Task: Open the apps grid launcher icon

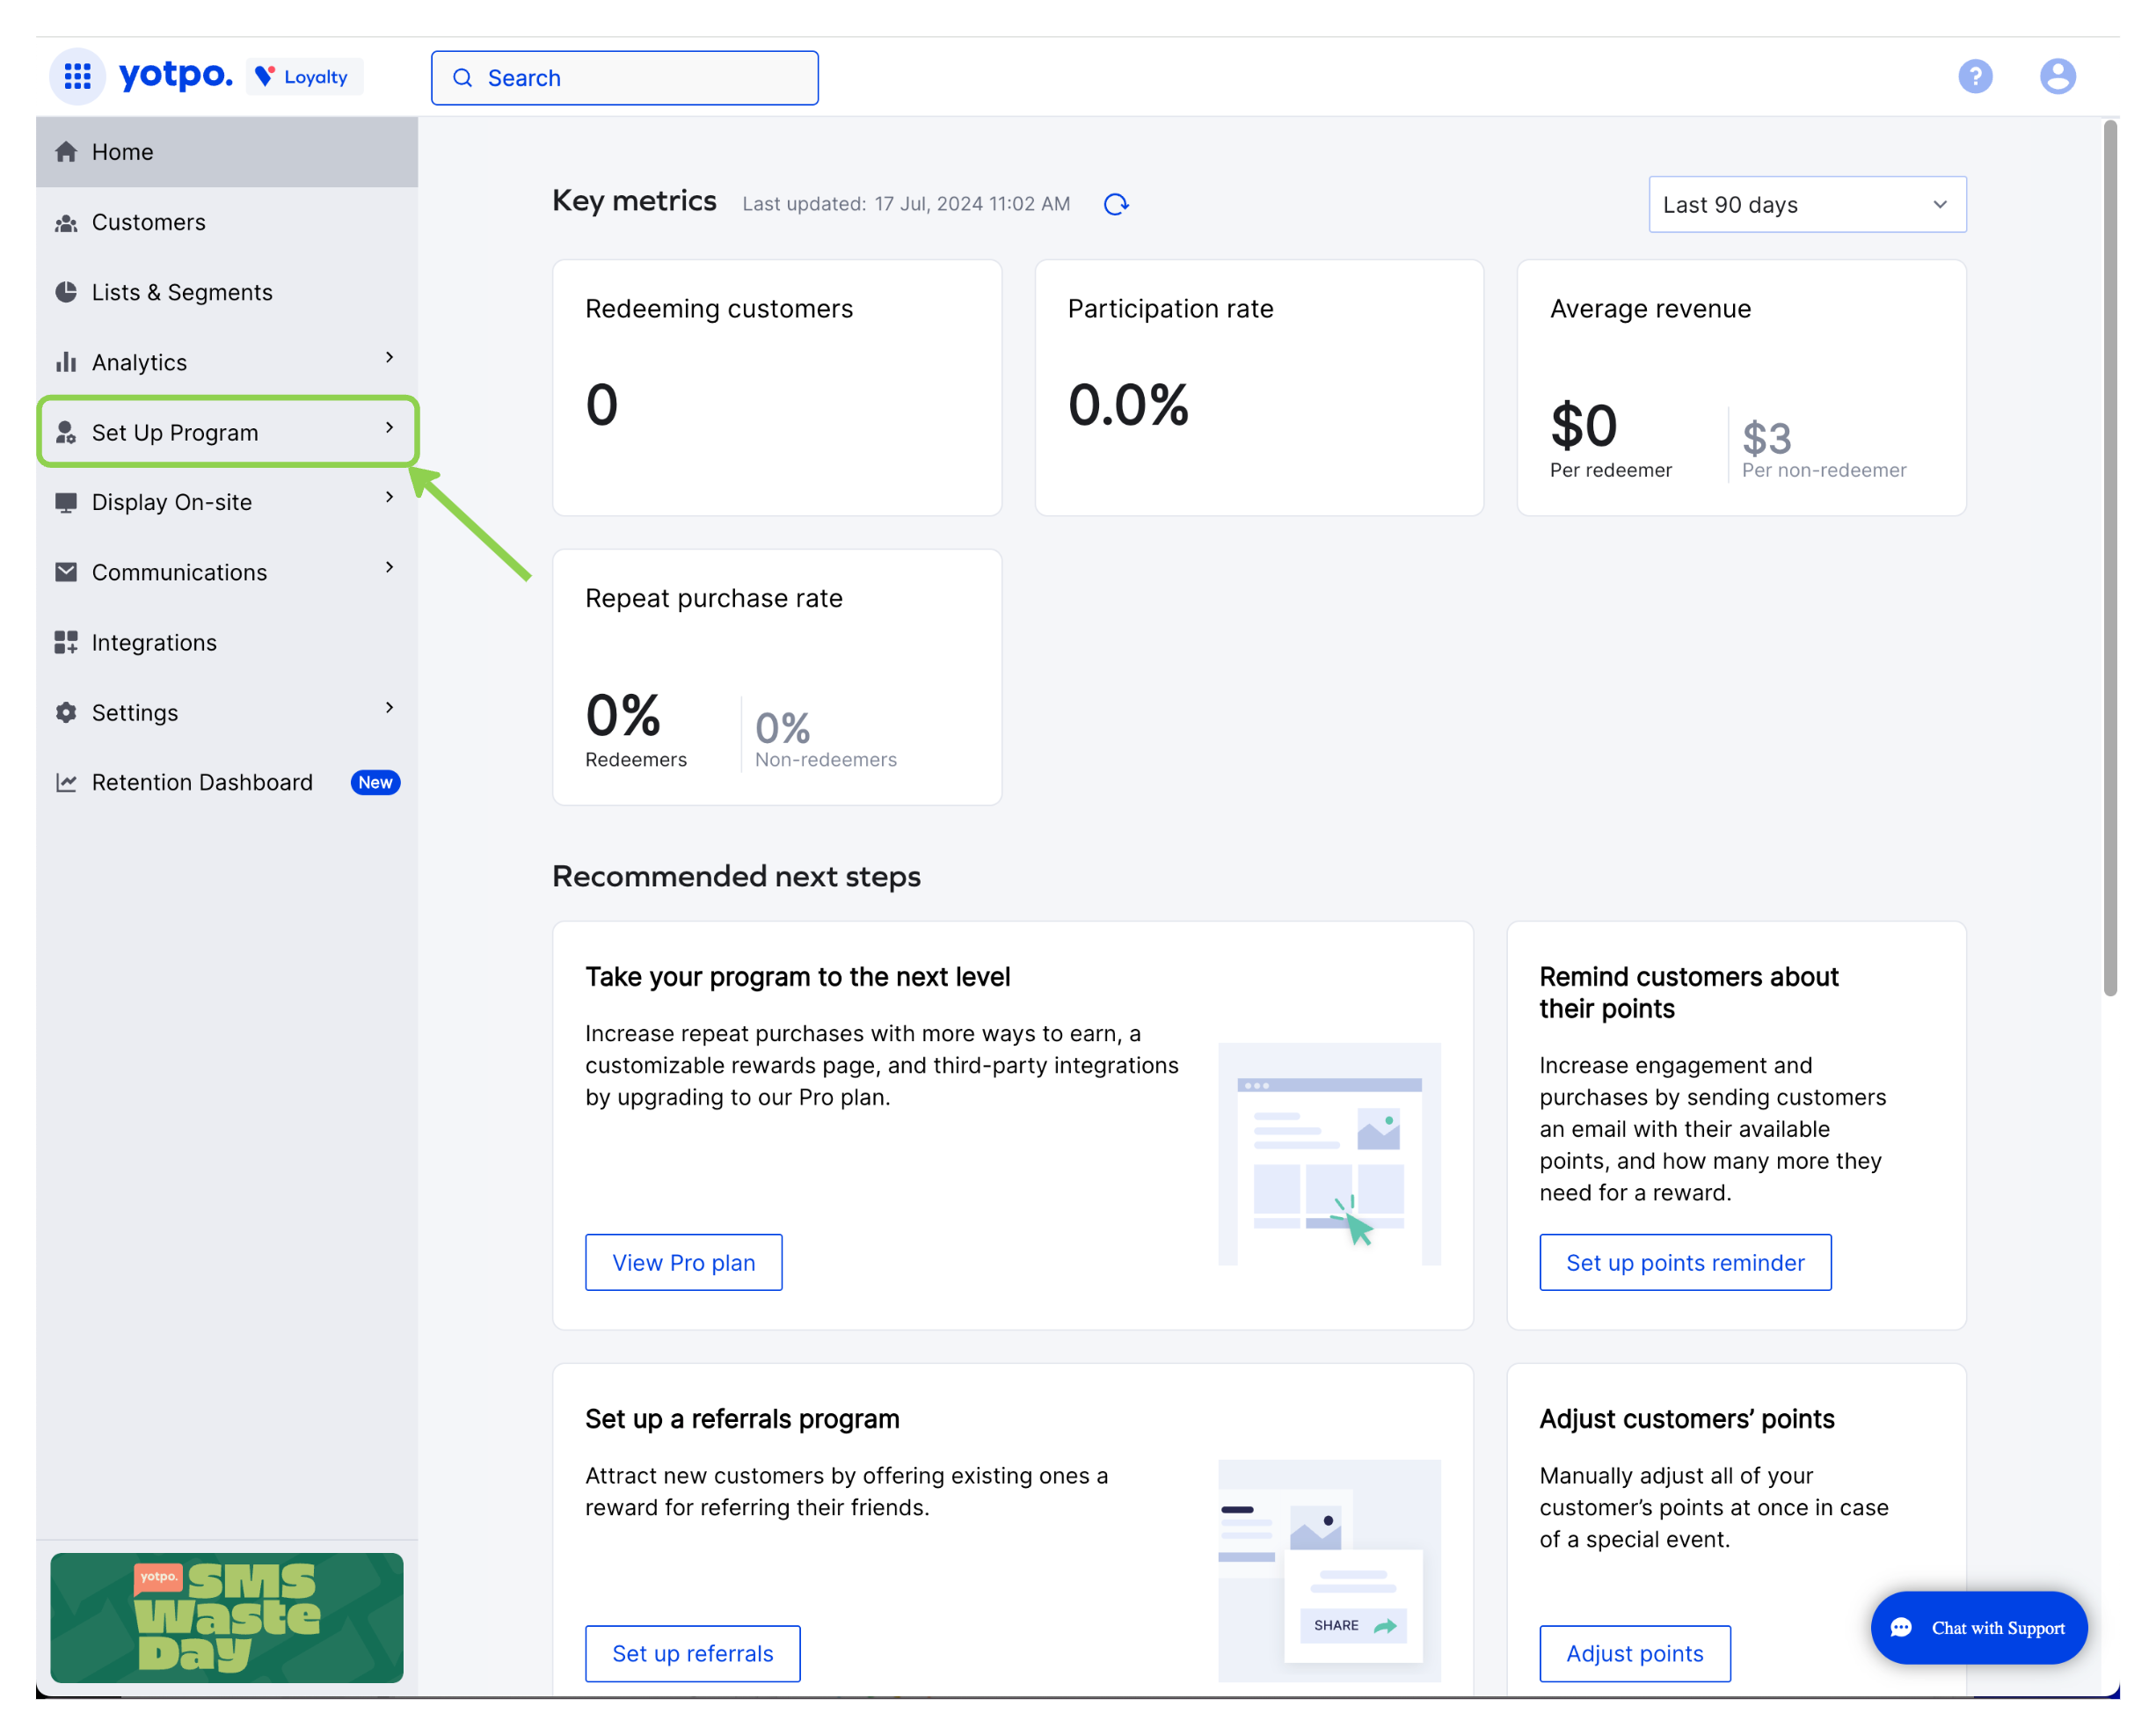Action: point(77,76)
